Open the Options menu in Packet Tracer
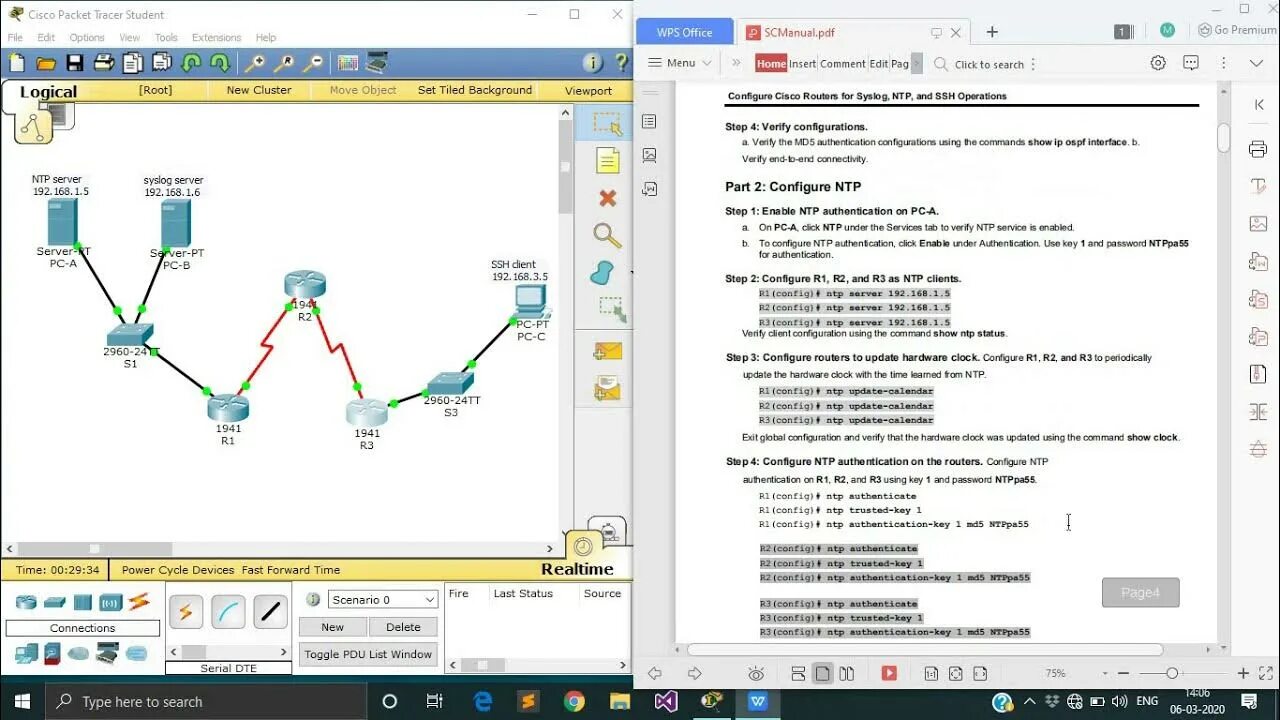The width and height of the screenshot is (1280, 720). 87,38
